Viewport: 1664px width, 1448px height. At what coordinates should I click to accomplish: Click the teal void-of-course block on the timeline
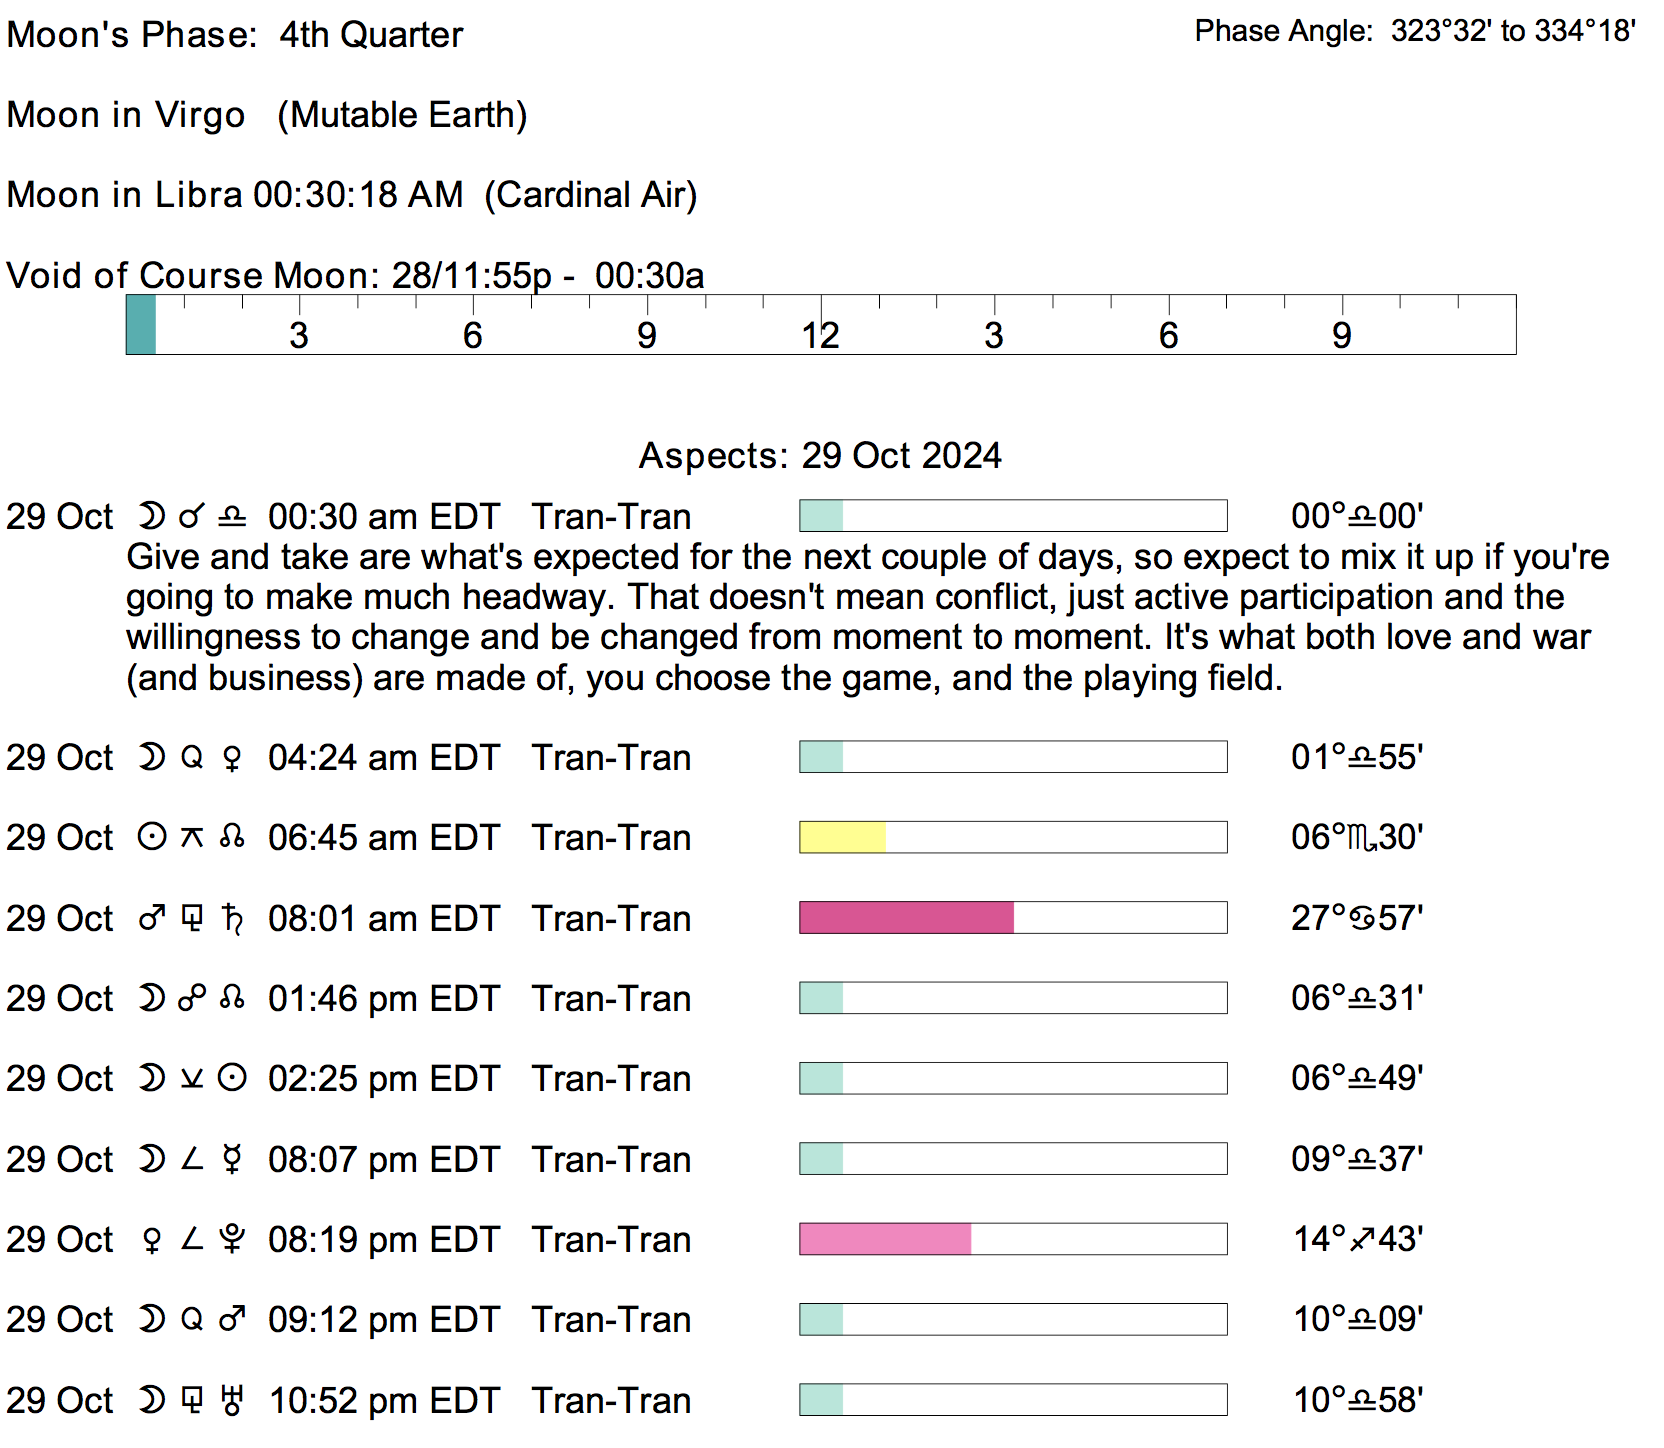141,324
